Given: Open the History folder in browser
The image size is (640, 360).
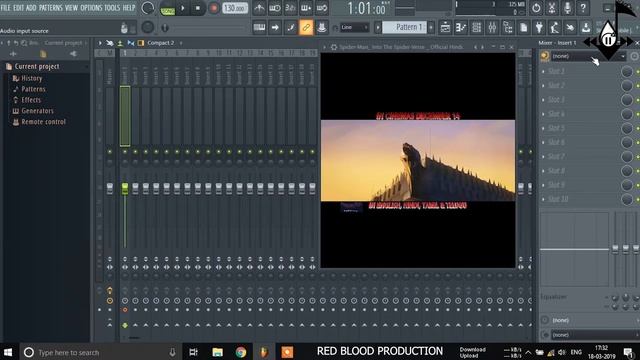Looking at the screenshot, I should coord(31,78).
